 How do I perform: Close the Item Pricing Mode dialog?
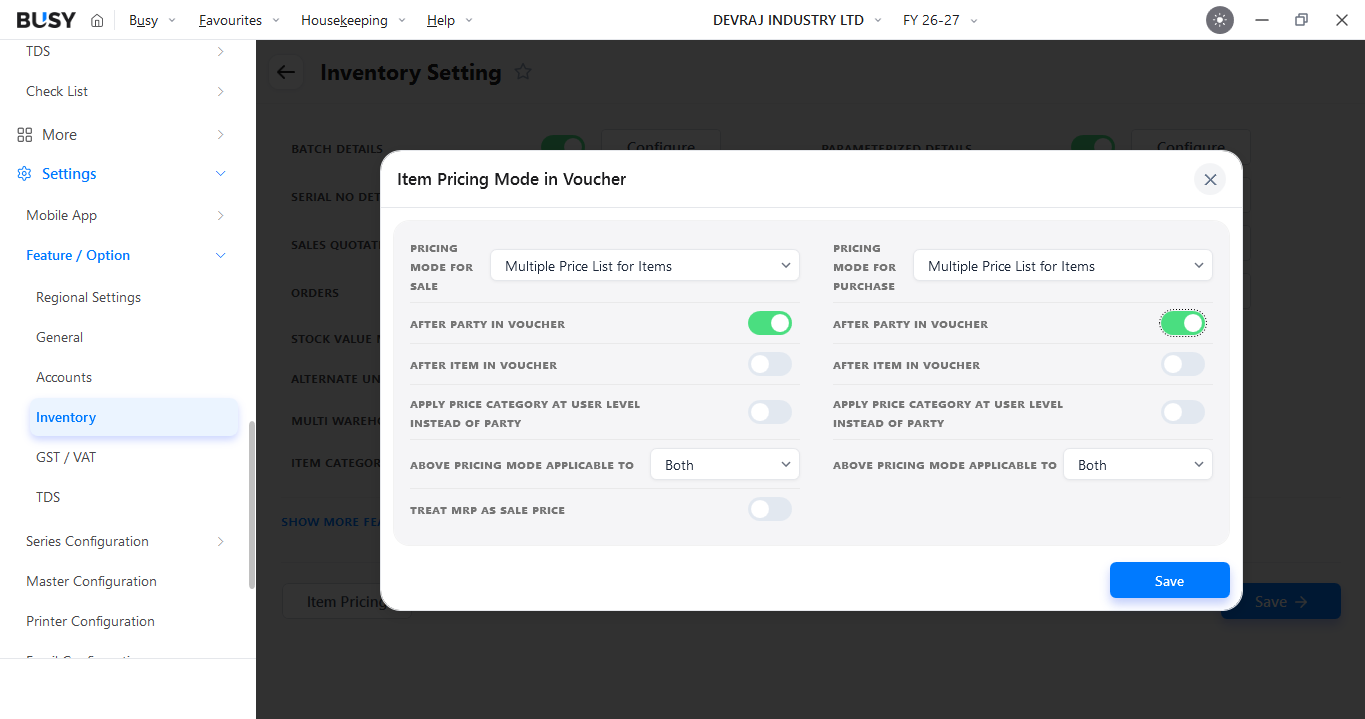click(x=1210, y=179)
